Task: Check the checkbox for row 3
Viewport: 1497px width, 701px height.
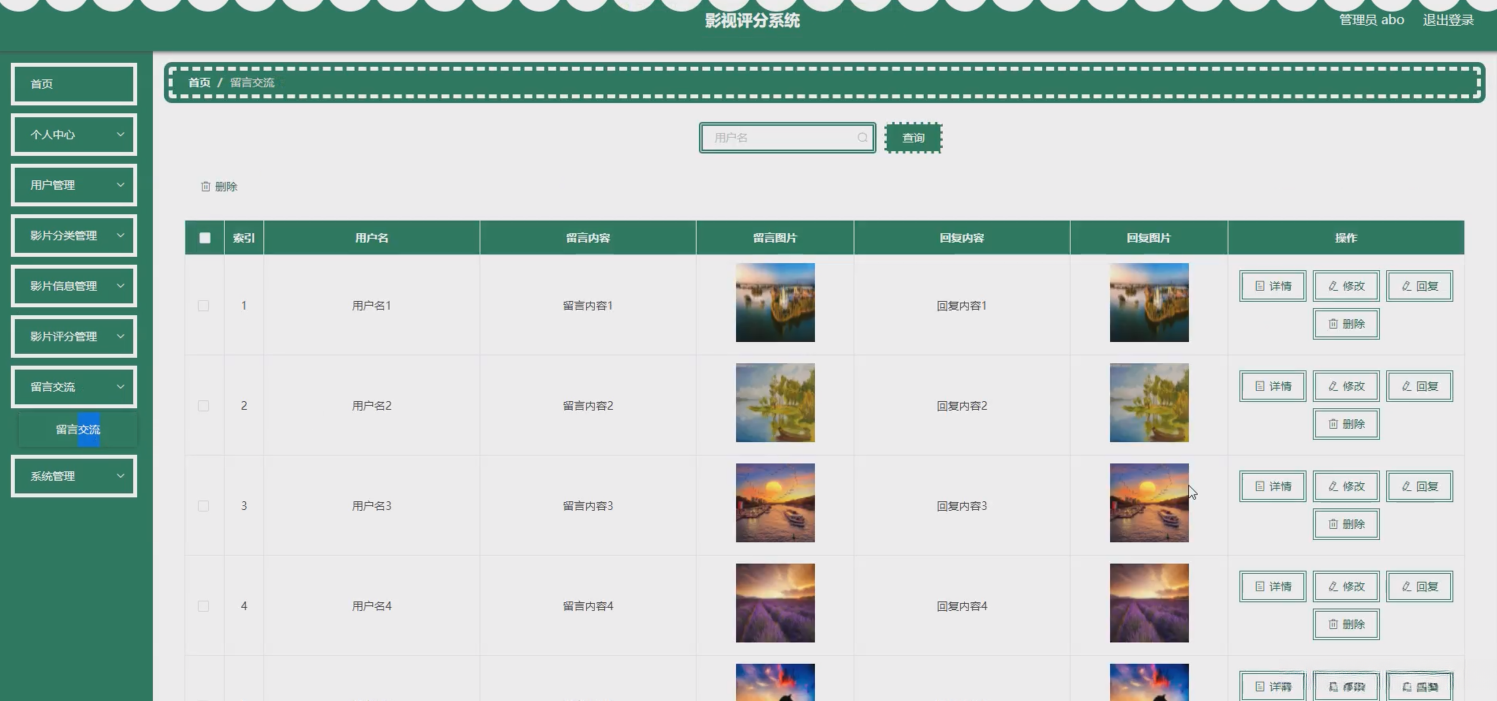Action: (x=204, y=506)
